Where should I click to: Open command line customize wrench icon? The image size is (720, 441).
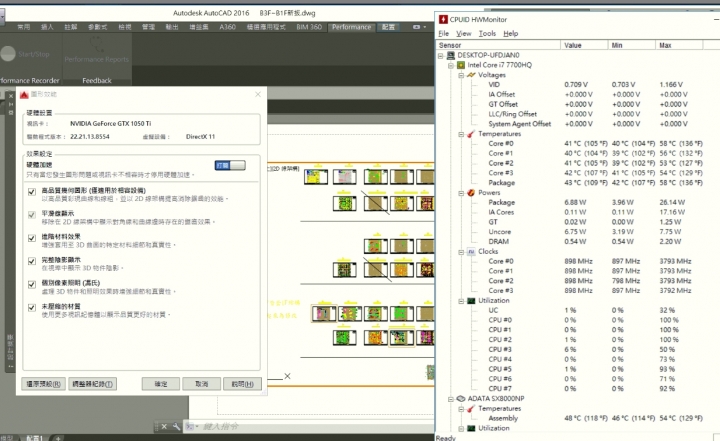[x=176, y=427]
